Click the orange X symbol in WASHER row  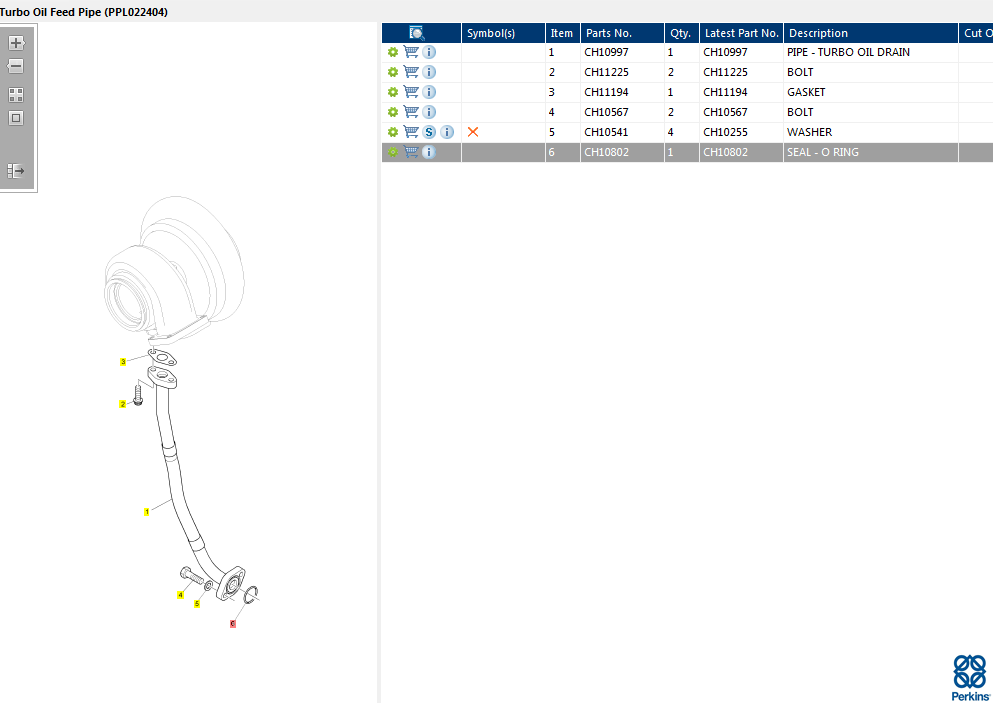point(472,132)
